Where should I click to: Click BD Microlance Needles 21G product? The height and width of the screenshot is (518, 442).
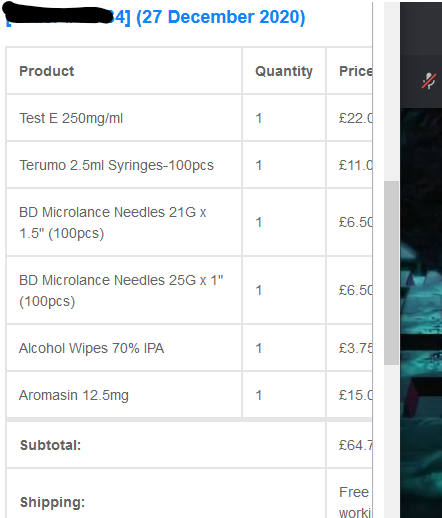pos(113,222)
